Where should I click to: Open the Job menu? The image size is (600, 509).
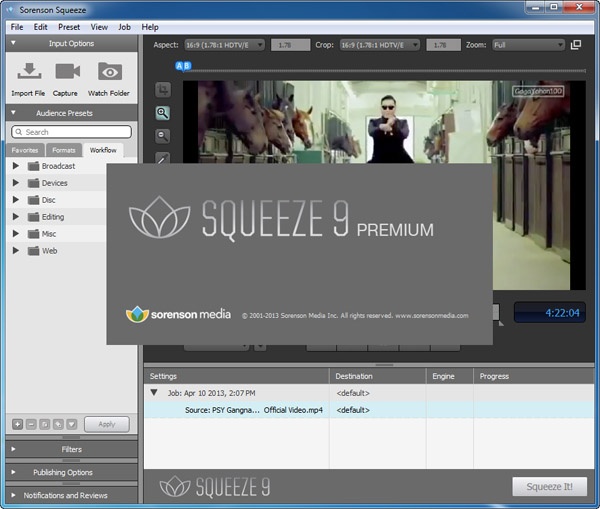(x=124, y=27)
